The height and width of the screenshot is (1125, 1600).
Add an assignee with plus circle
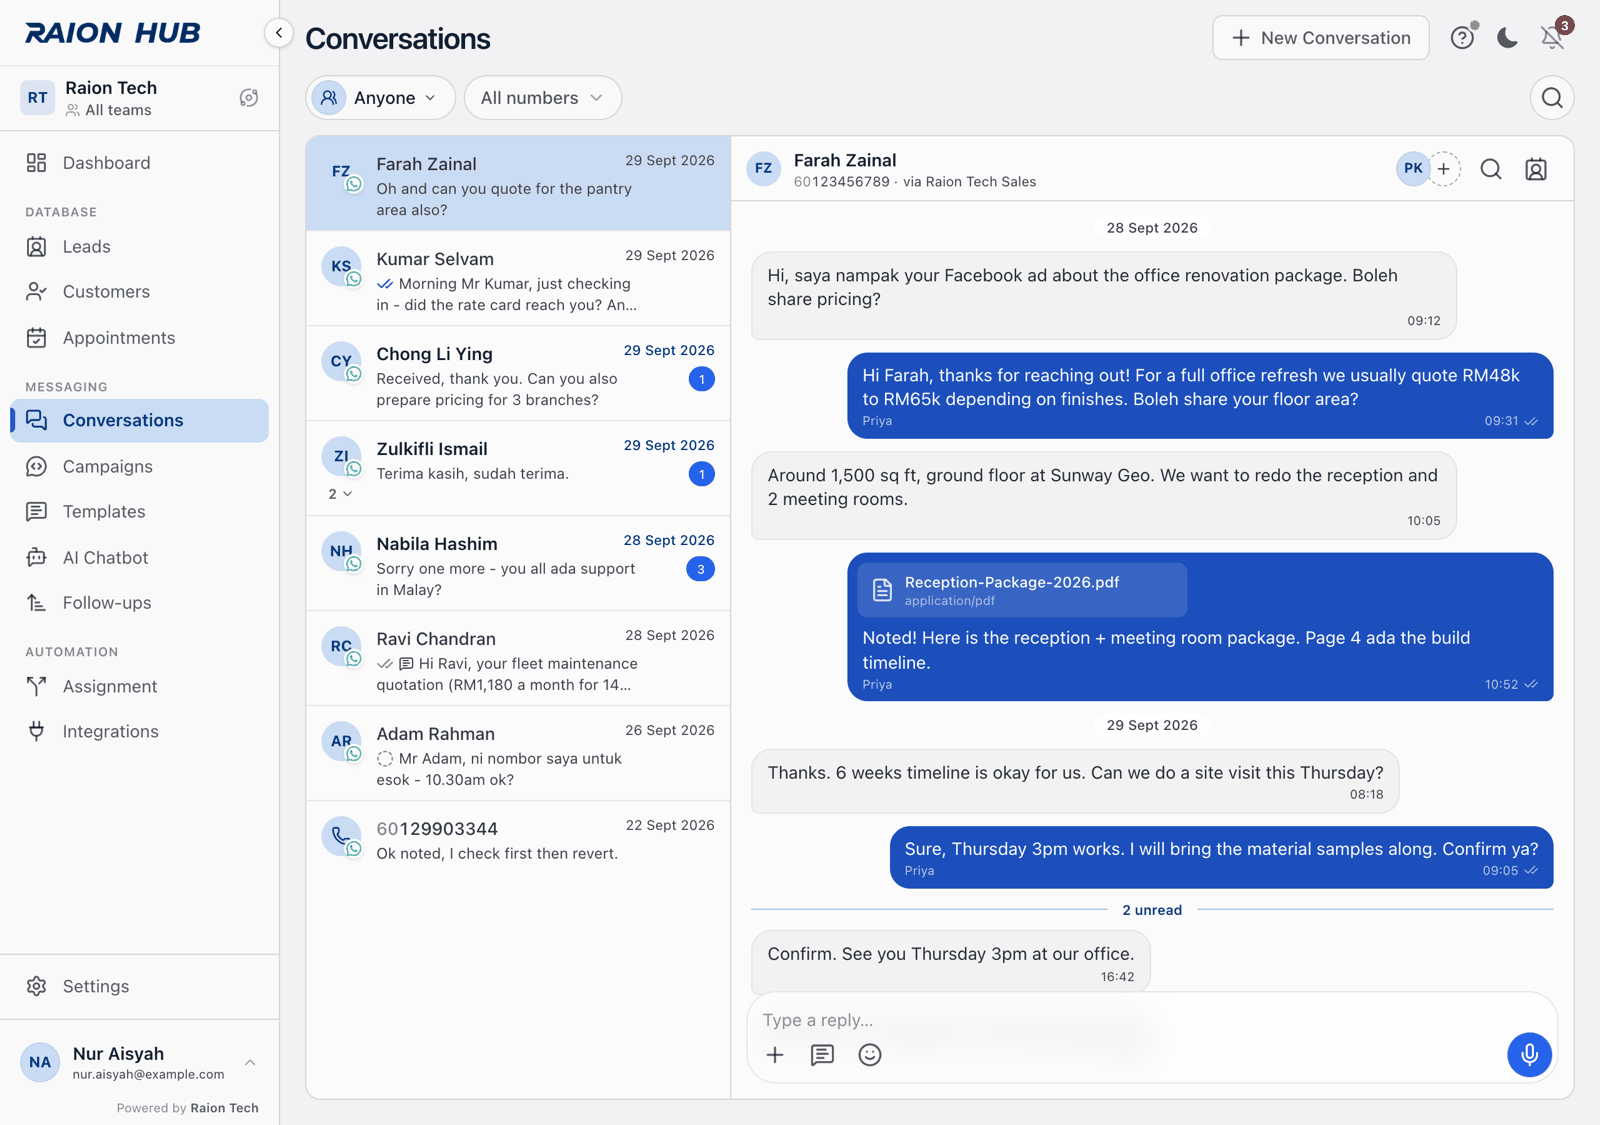1444,169
